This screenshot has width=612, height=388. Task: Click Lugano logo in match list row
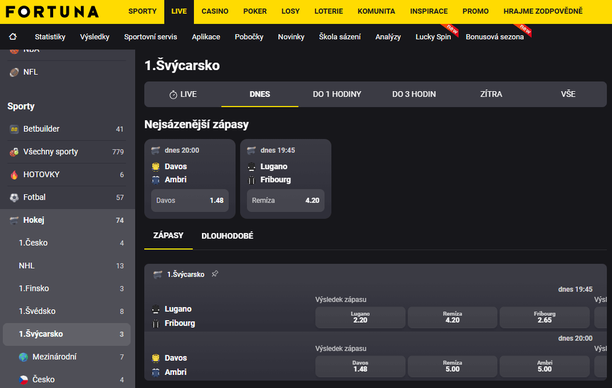(x=156, y=310)
